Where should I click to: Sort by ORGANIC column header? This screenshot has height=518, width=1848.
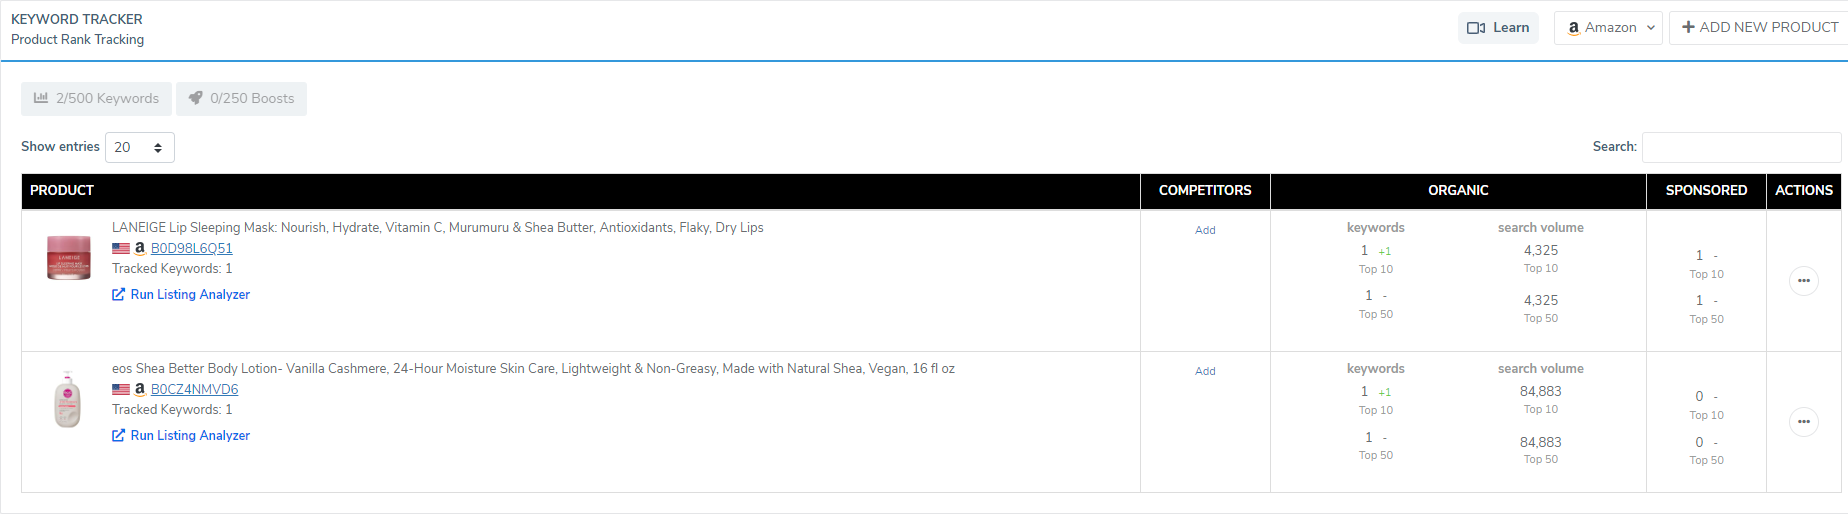click(1458, 191)
